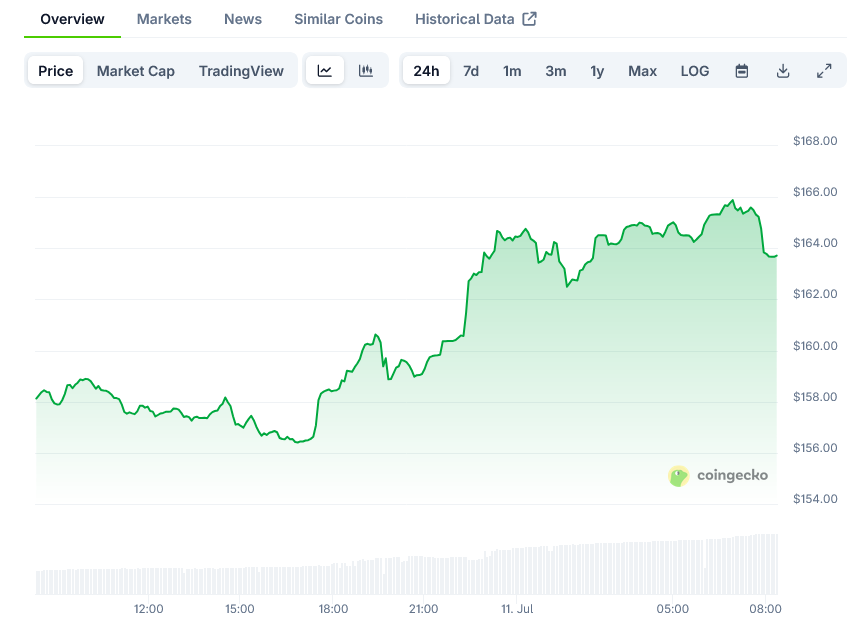This screenshot has width=847, height=626.
Task: Open the calendar date range picker
Action: (742, 71)
